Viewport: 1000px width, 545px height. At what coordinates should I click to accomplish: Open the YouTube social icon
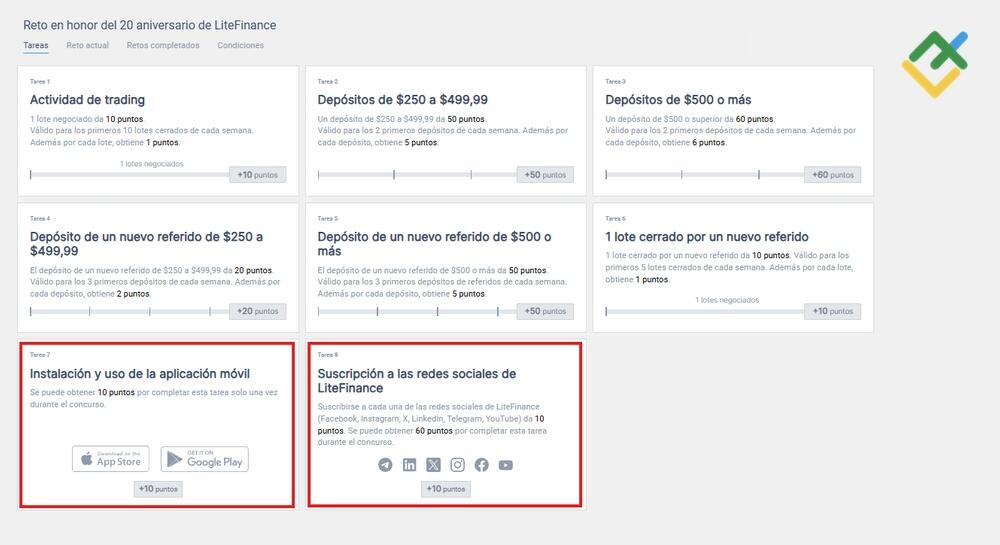click(506, 465)
